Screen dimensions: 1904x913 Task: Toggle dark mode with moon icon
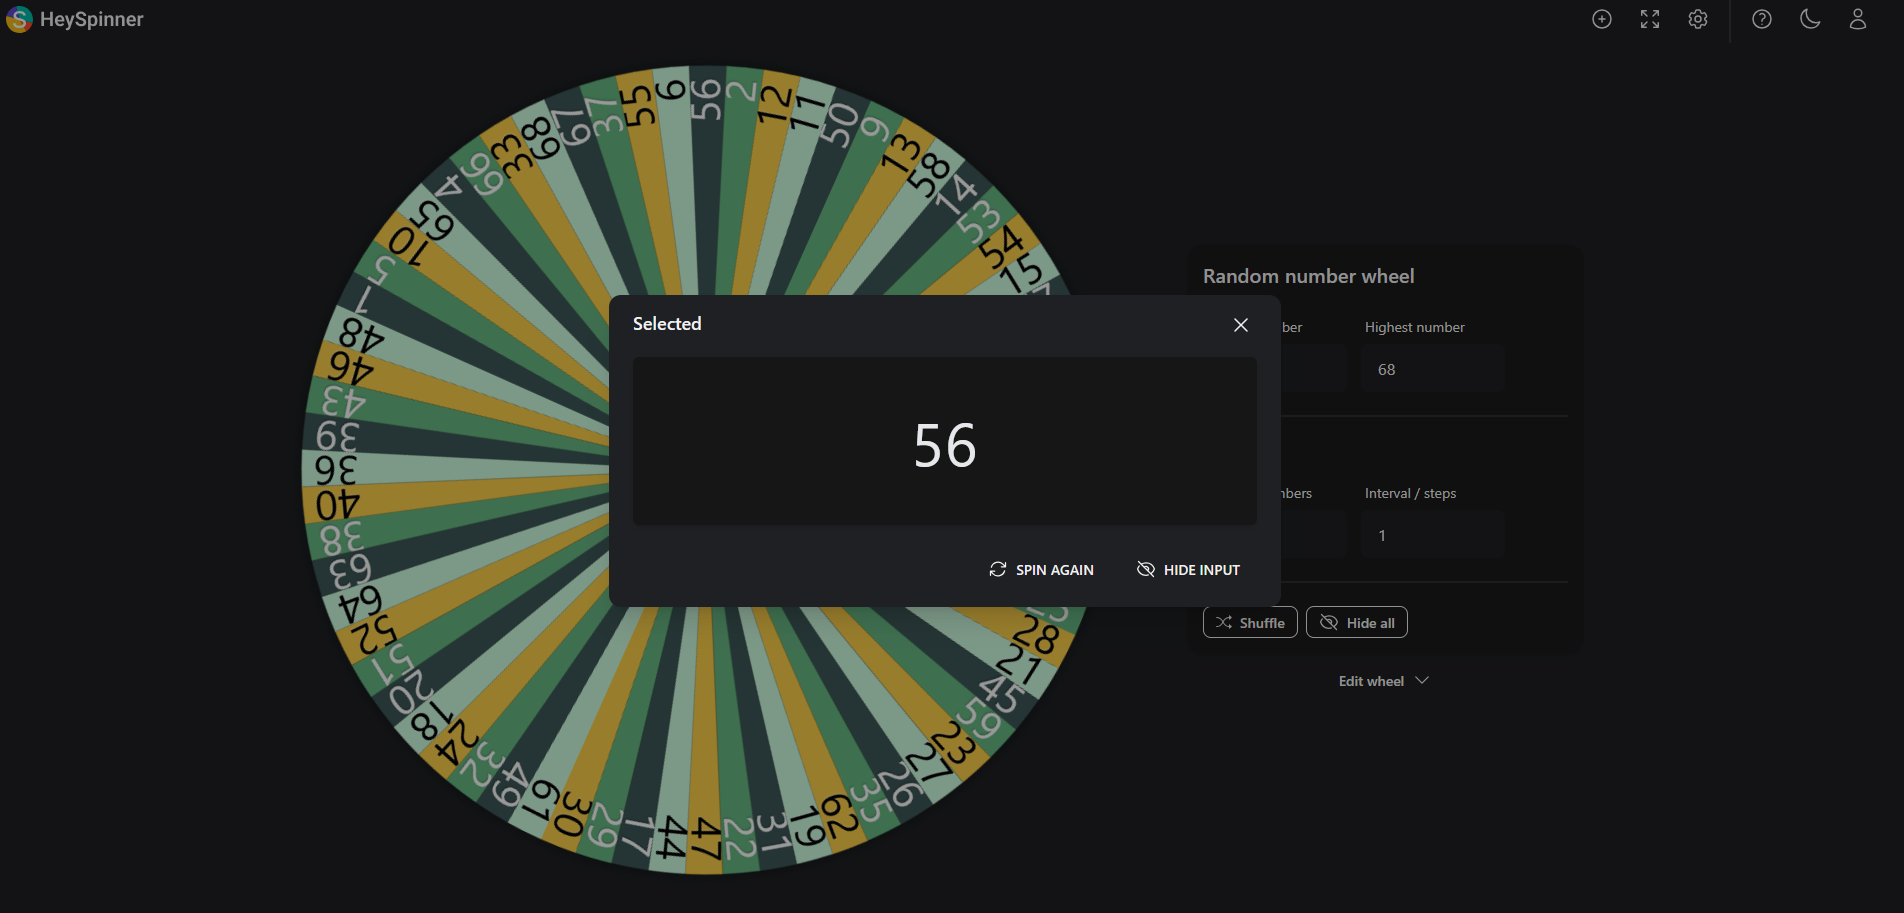point(1810,19)
